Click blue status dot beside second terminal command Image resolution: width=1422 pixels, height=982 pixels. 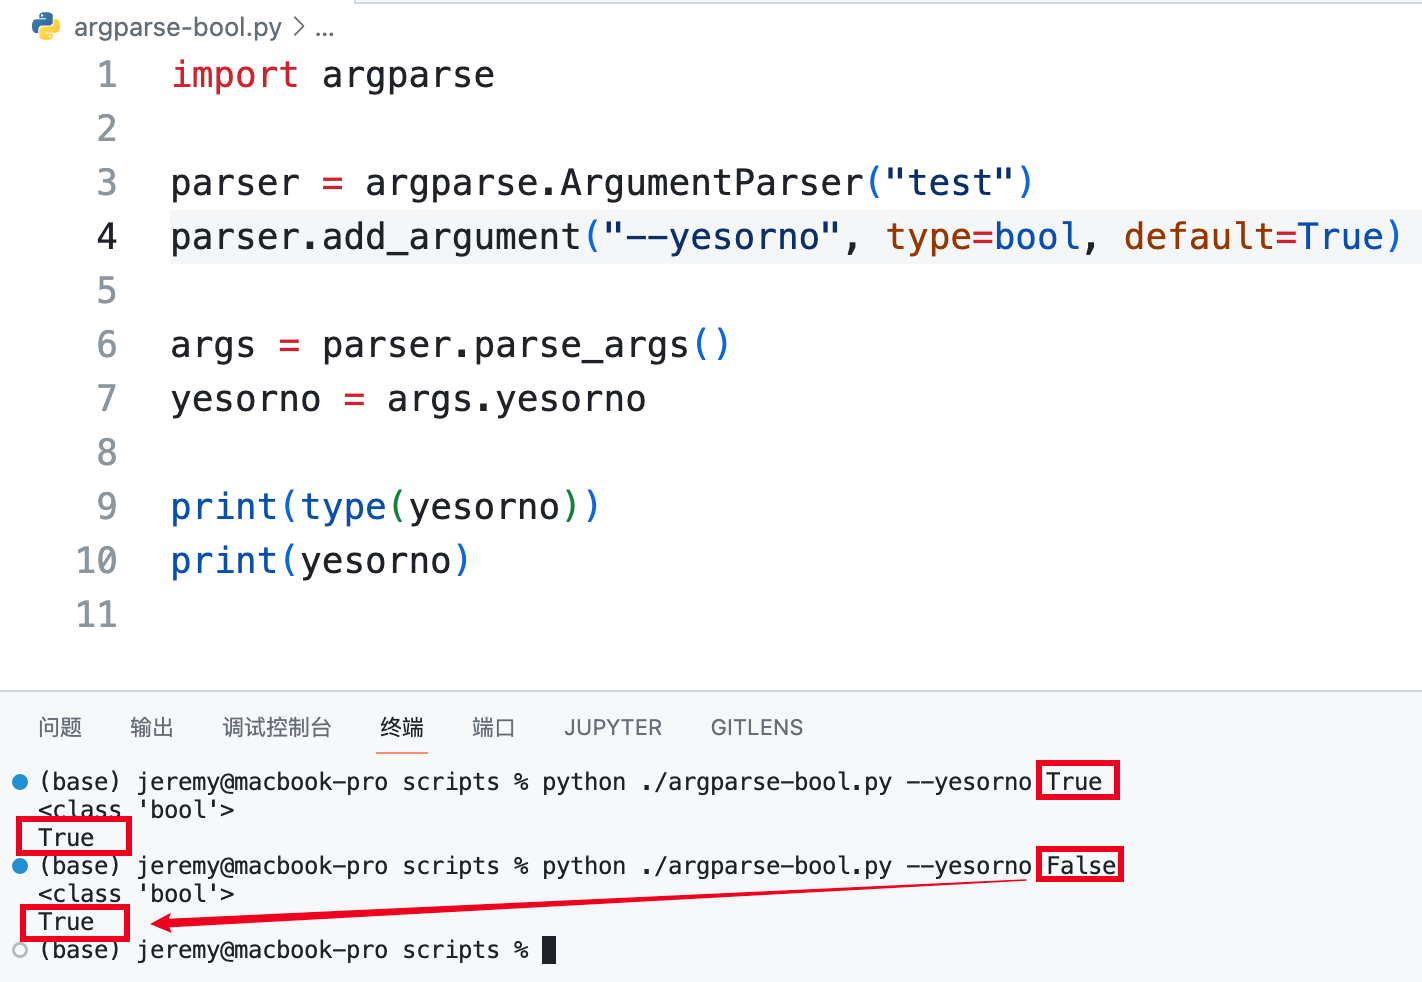click(x=20, y=865)
